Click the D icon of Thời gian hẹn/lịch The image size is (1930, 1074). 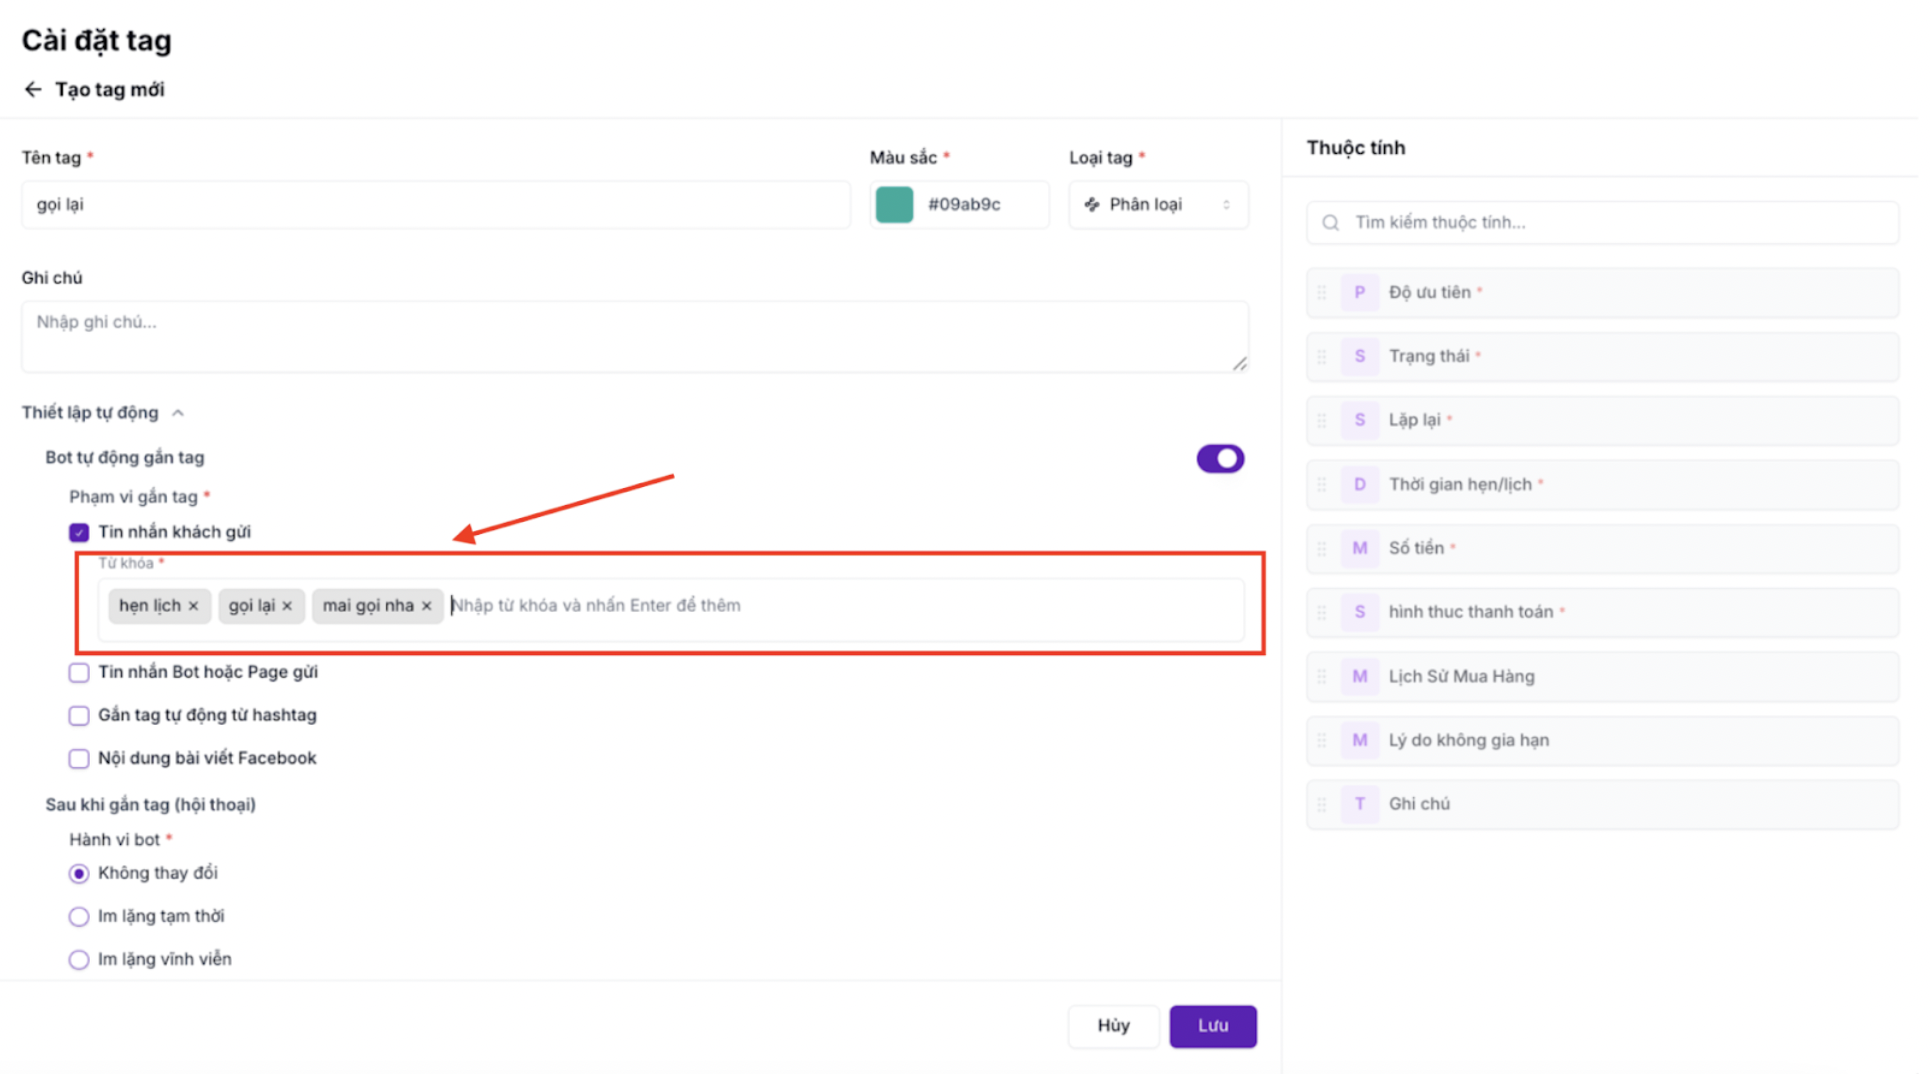1360,485
